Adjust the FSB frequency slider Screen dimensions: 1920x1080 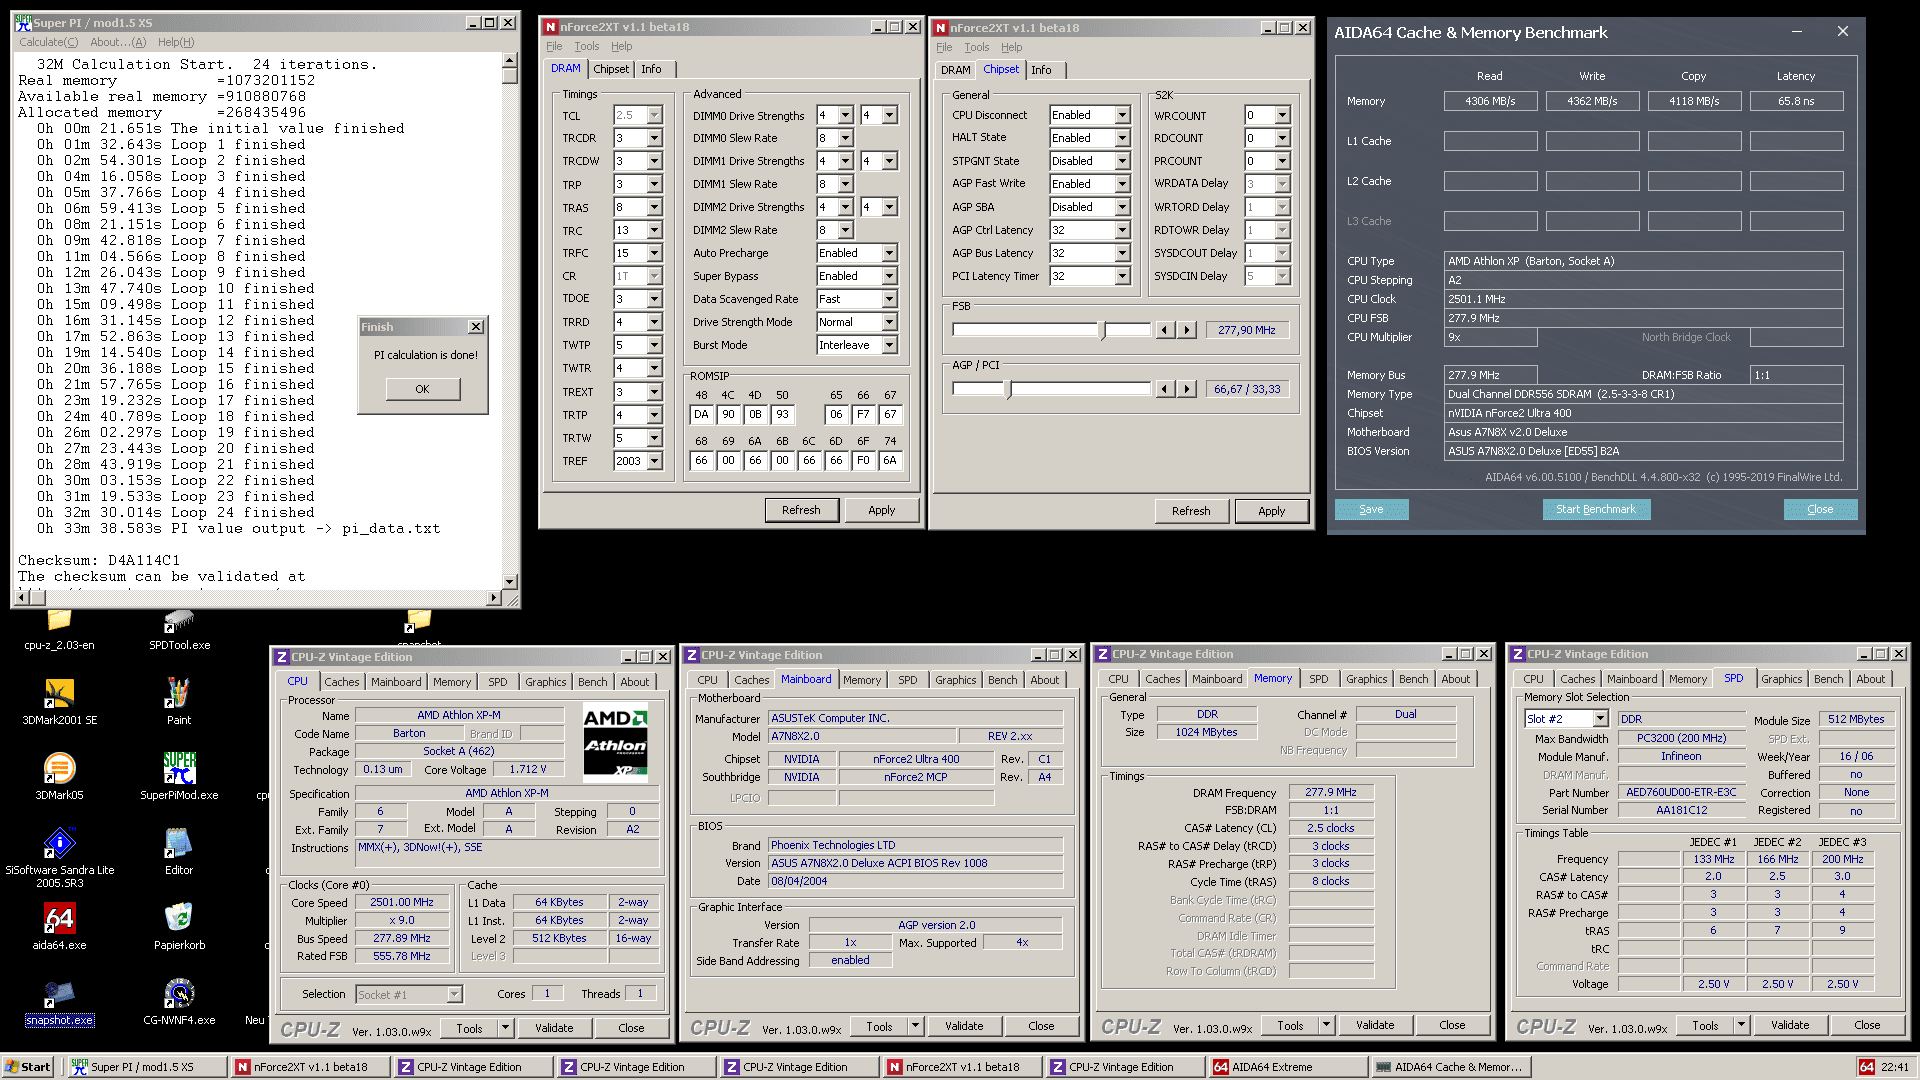pyautogui.click(x=1102, y=330)
